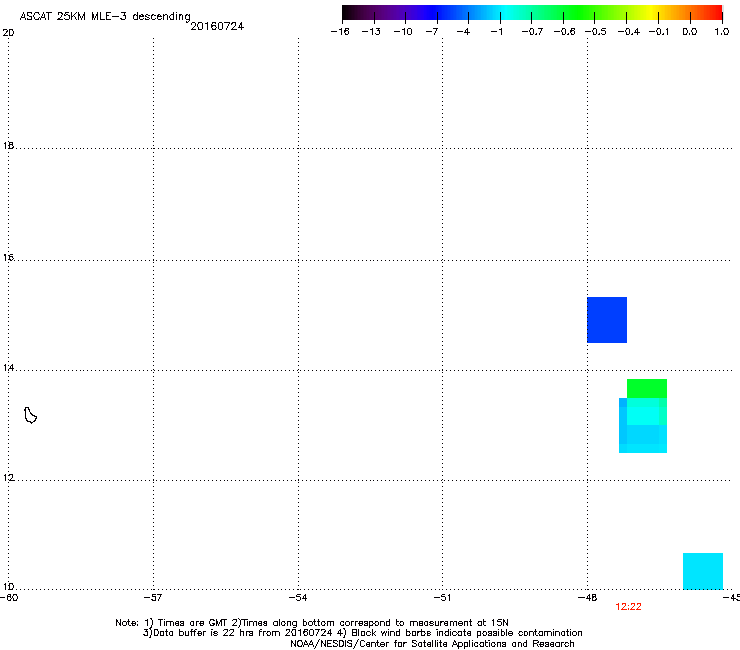Click the -0.4 color scale label
The width and height of the screenshot is (740, 650).
[629, 32]
